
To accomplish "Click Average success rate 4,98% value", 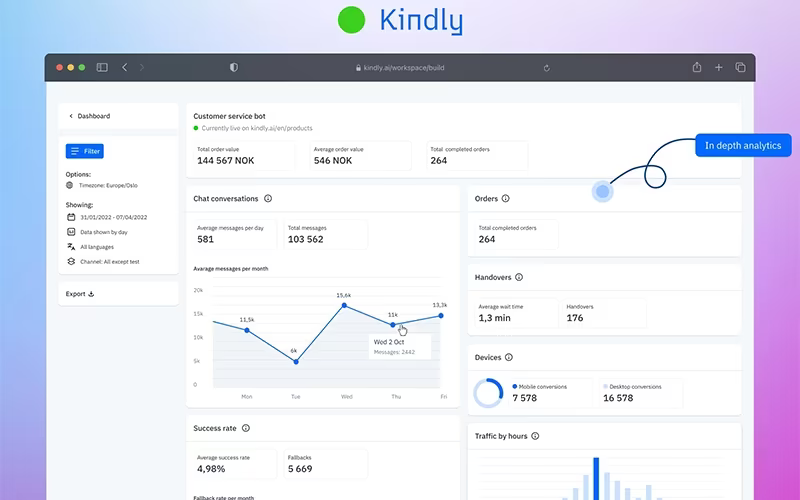I will coord(211,469).
